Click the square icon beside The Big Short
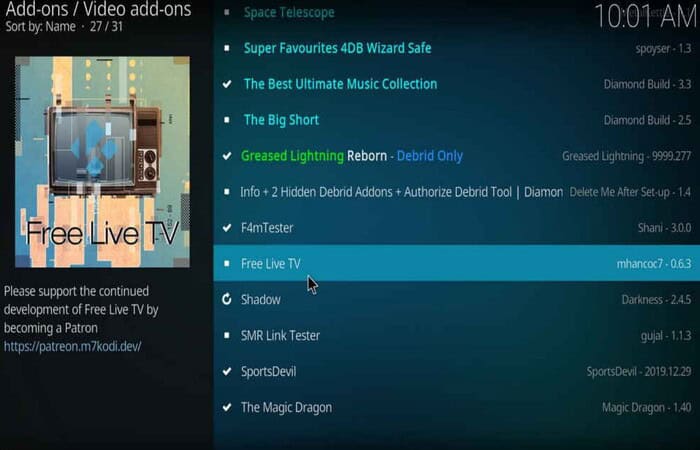The height and width of the screenshot is (450, 700). click(x=227, y=120)
